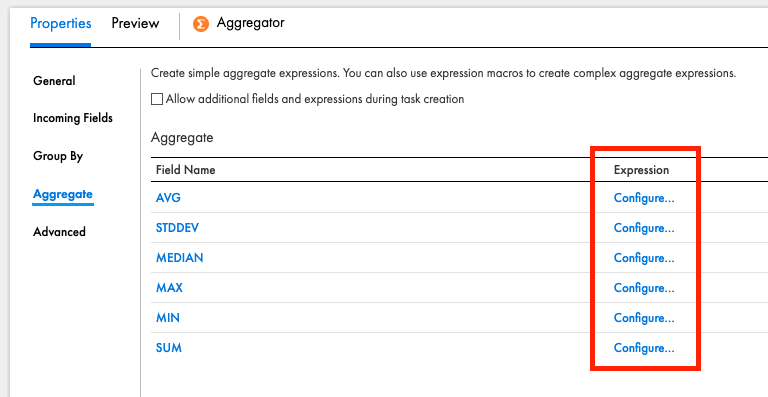Click the MIN field link
This screenshot has height=397, width=768.
168,318
